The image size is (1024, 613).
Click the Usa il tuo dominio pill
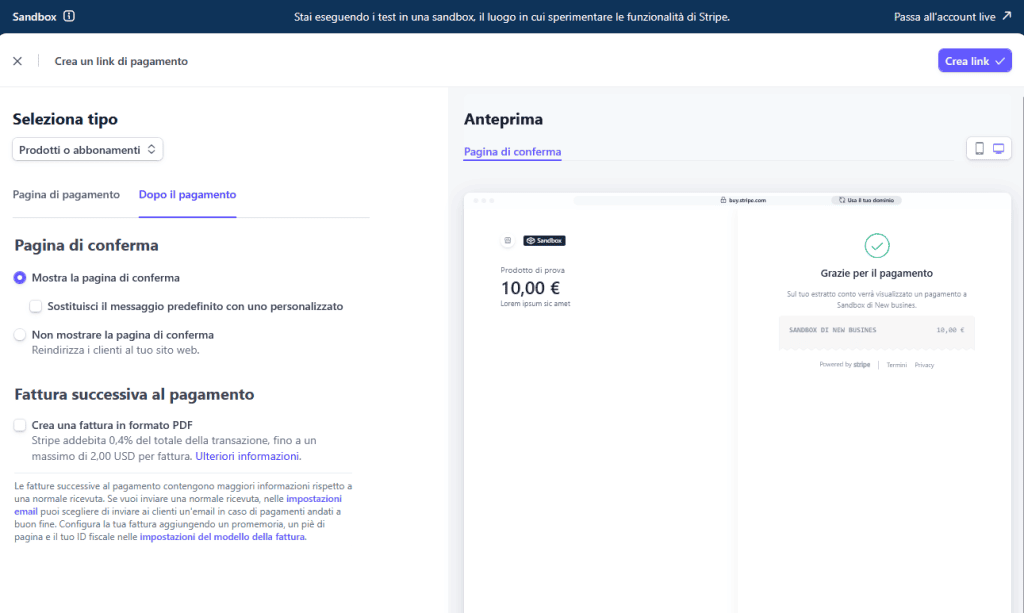point(868,199)
